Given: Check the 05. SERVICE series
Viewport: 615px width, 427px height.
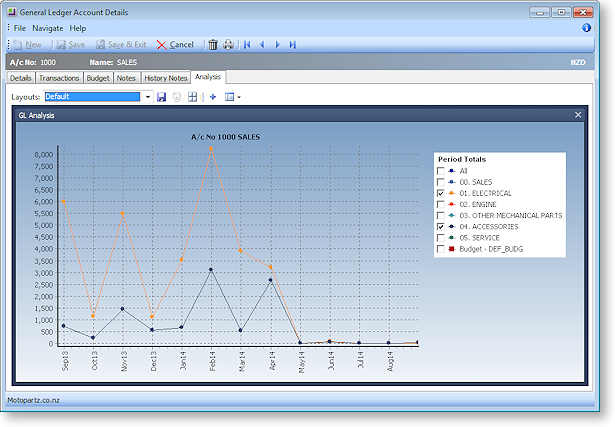Looking at the screenshot, I should [x=441, y=238].
